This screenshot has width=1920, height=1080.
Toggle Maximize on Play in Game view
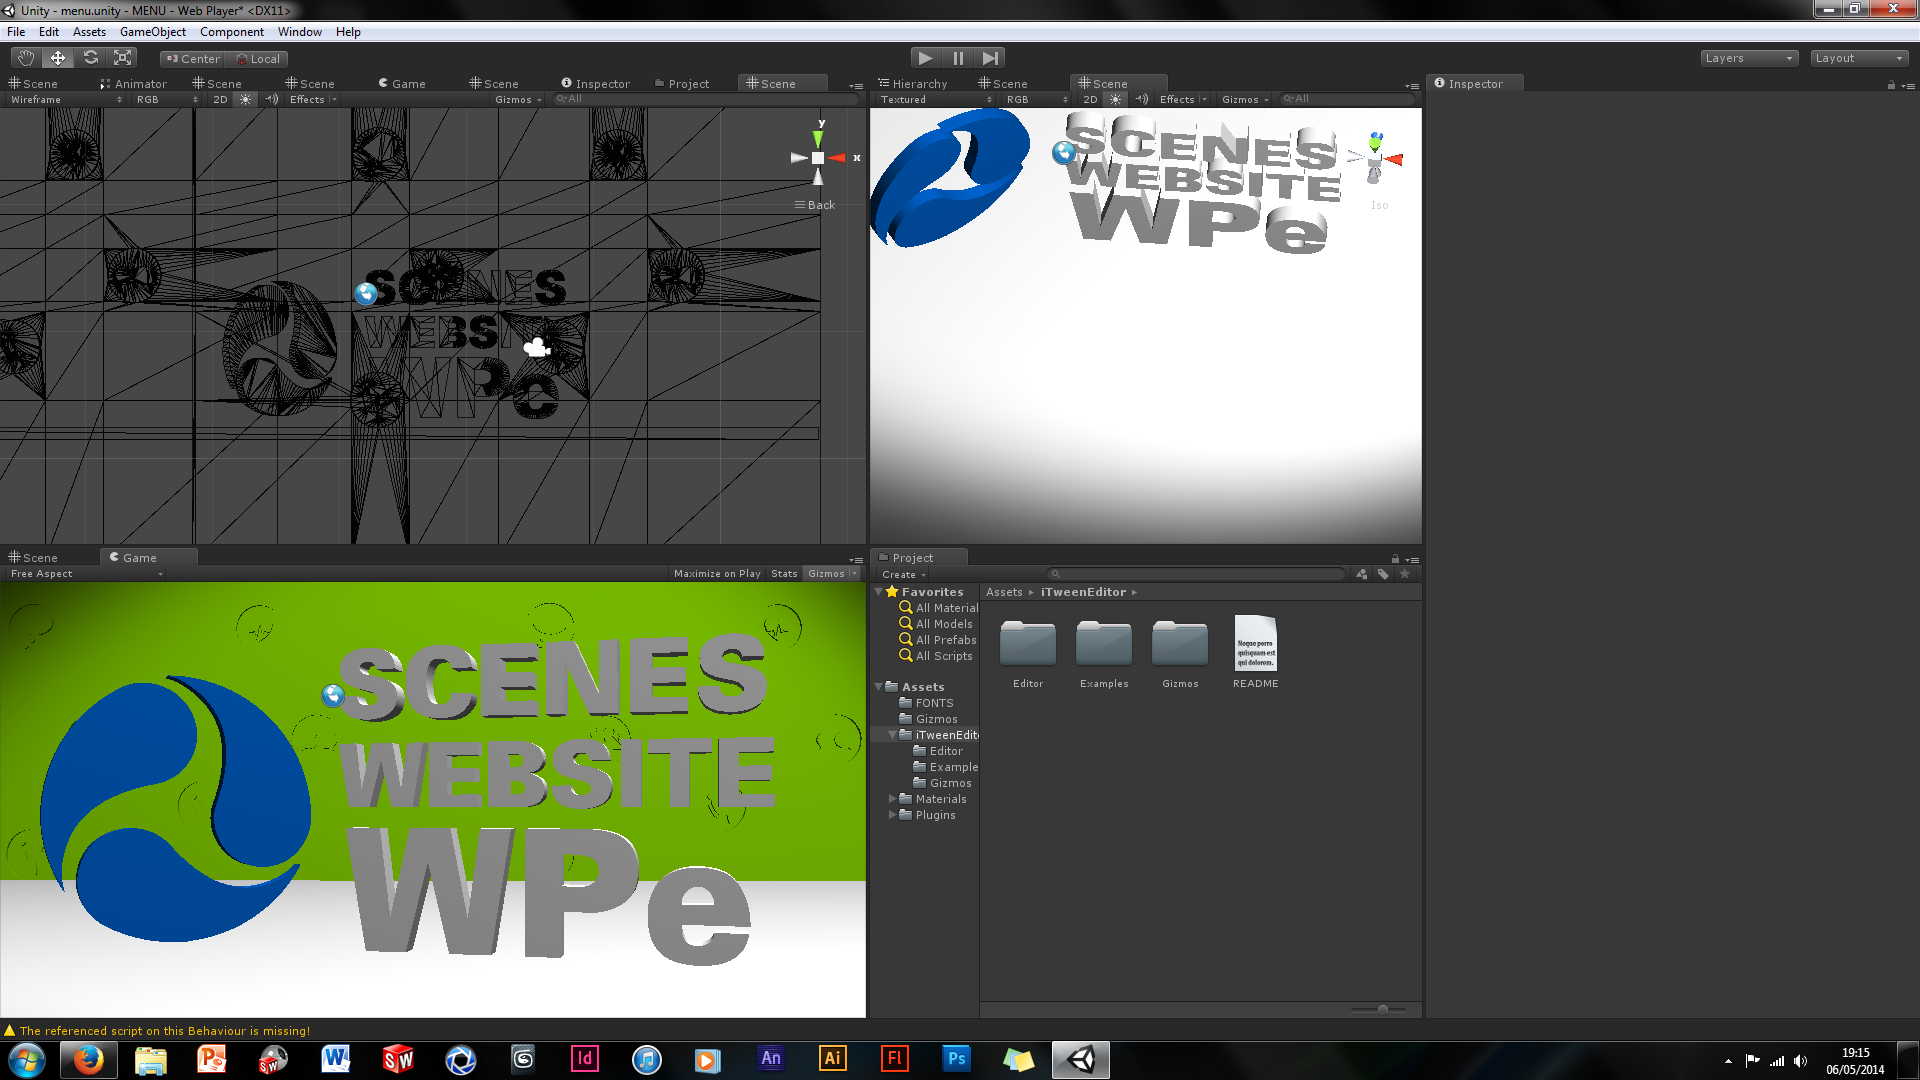[x=717, y=574]
